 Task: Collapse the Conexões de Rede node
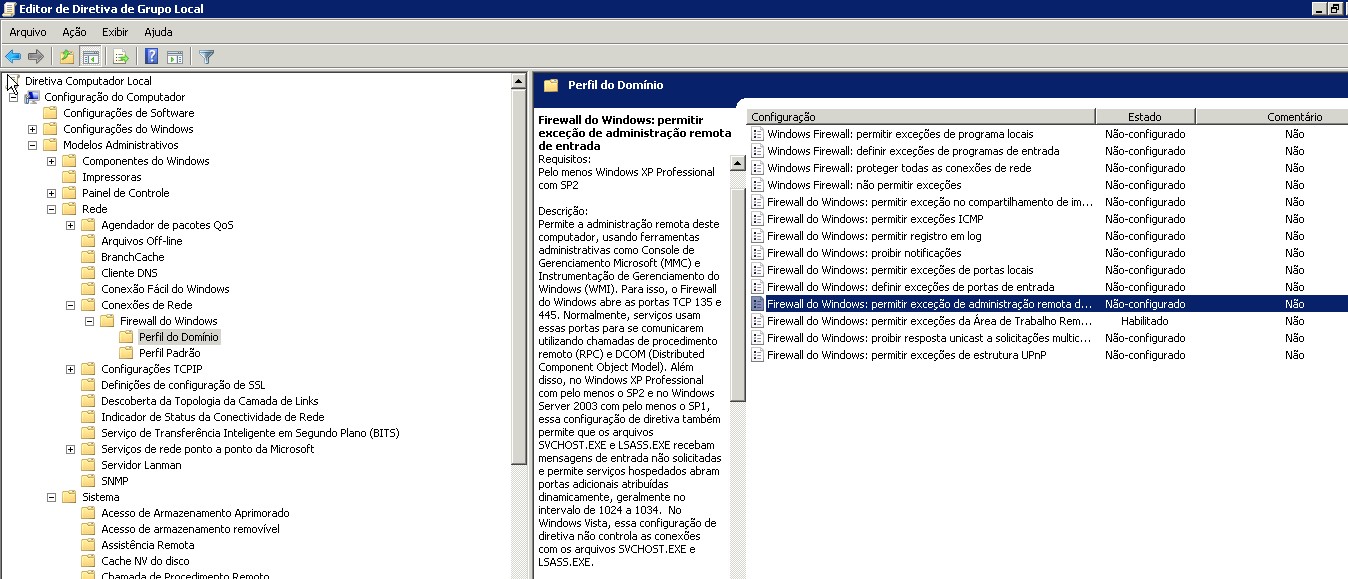[71, 305]
